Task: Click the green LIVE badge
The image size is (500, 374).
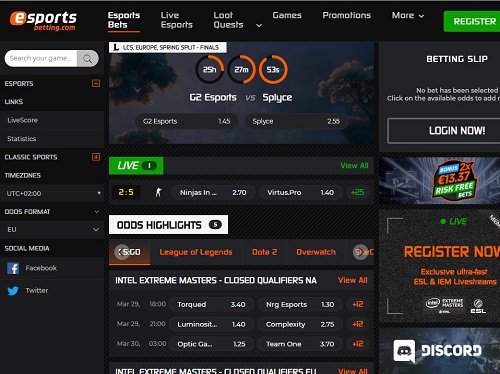Action: pos(136,166)
